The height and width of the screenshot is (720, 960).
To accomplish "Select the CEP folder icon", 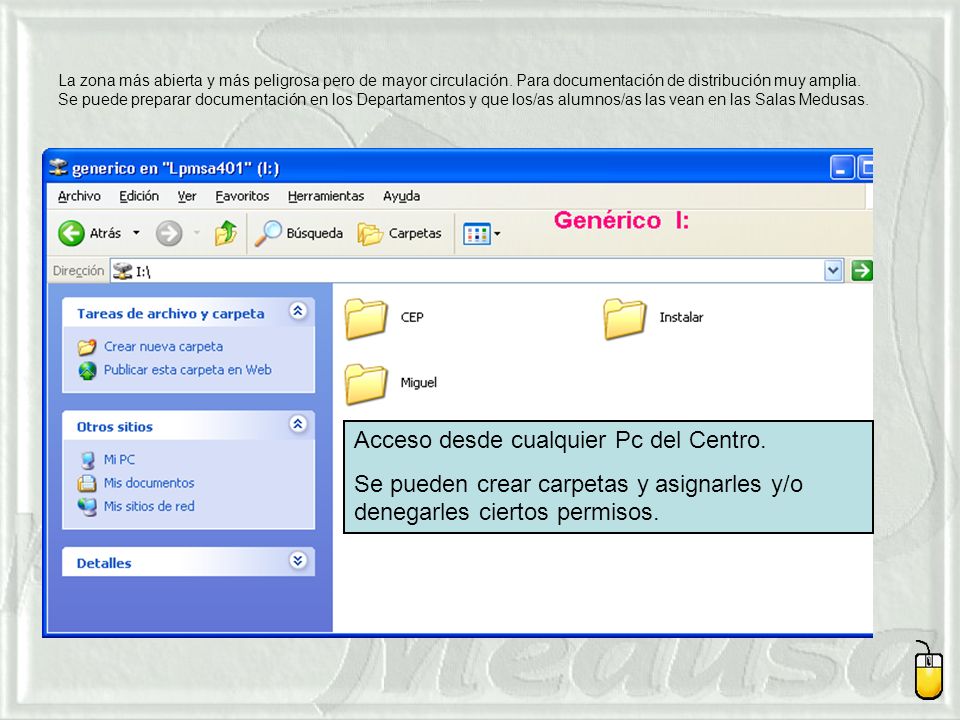I will [366, 318].
